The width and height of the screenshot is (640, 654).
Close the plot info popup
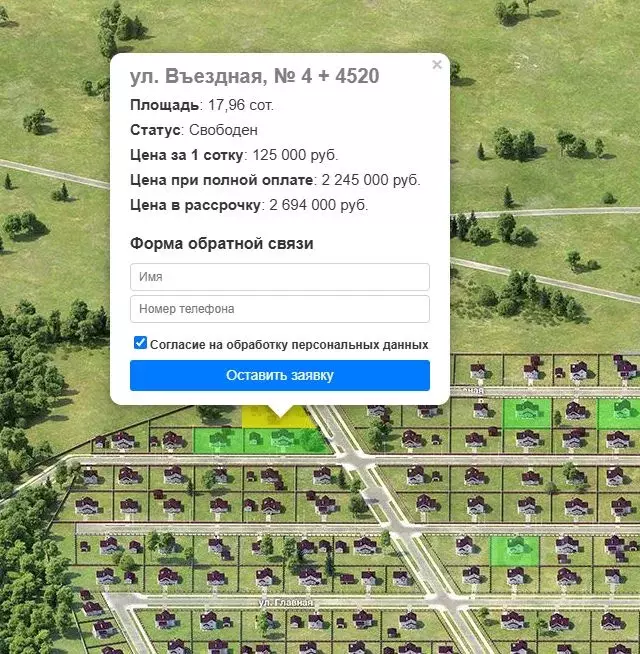[x=436, y=65]
